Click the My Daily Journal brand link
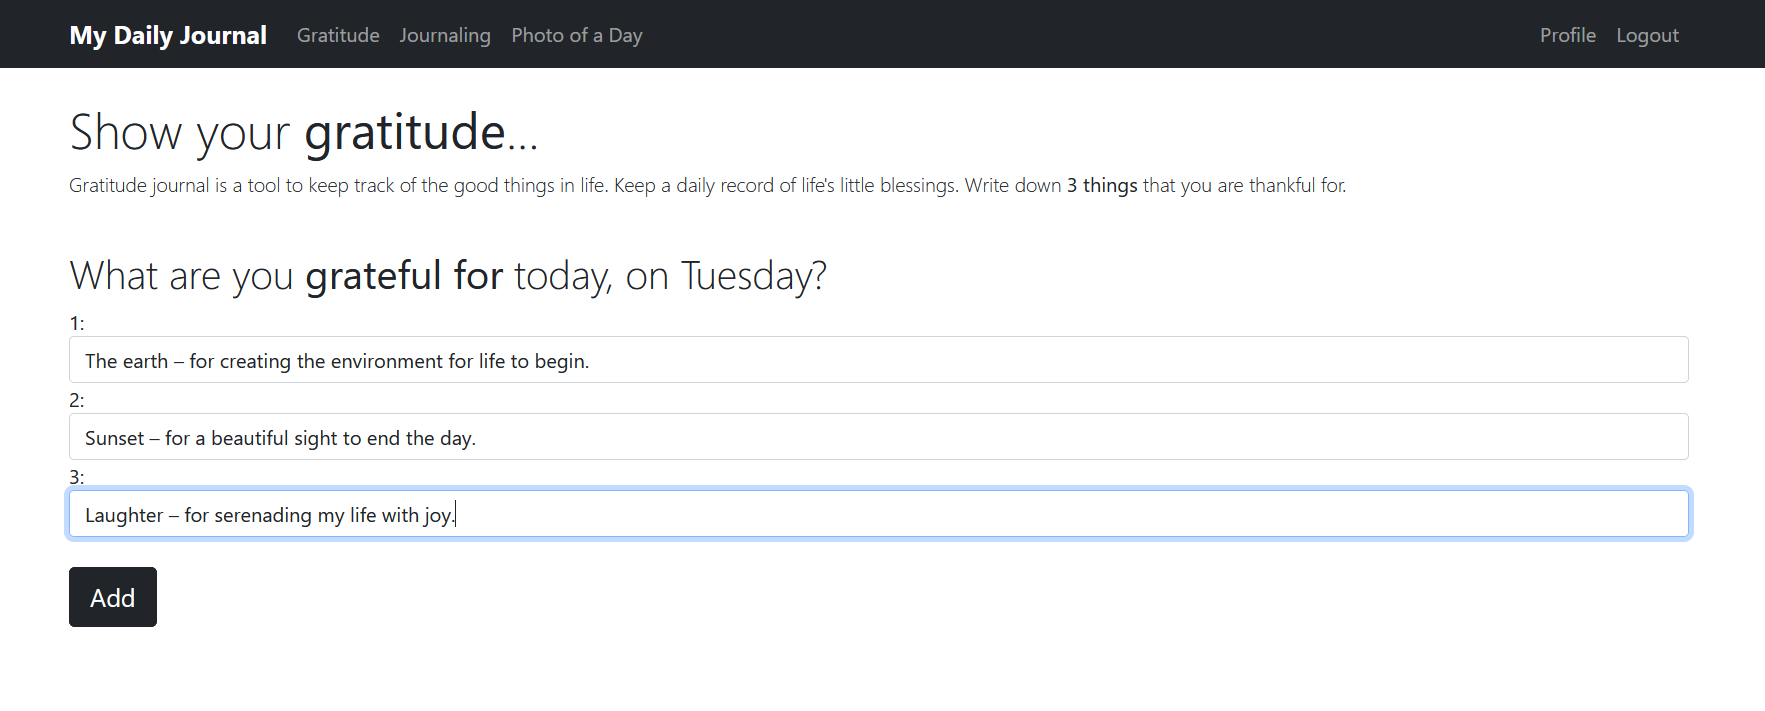 tap(167, 34)
